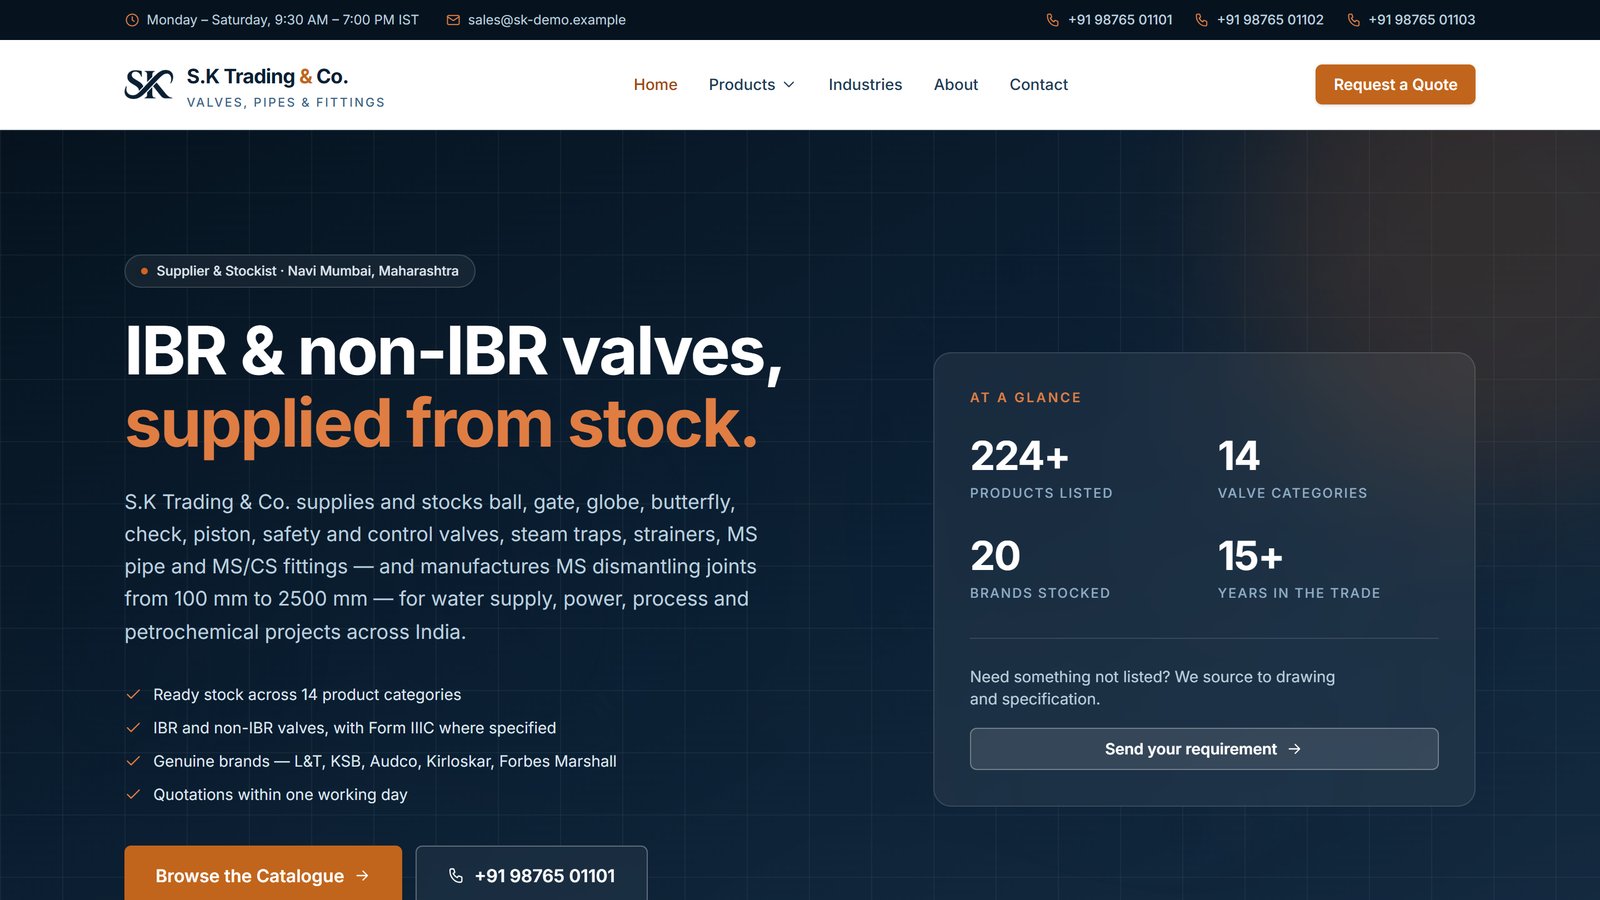Click checkmark beside Genuine brands line
Image resolution: width=1600 pixels, height=900 pixels.
point(133,761)
